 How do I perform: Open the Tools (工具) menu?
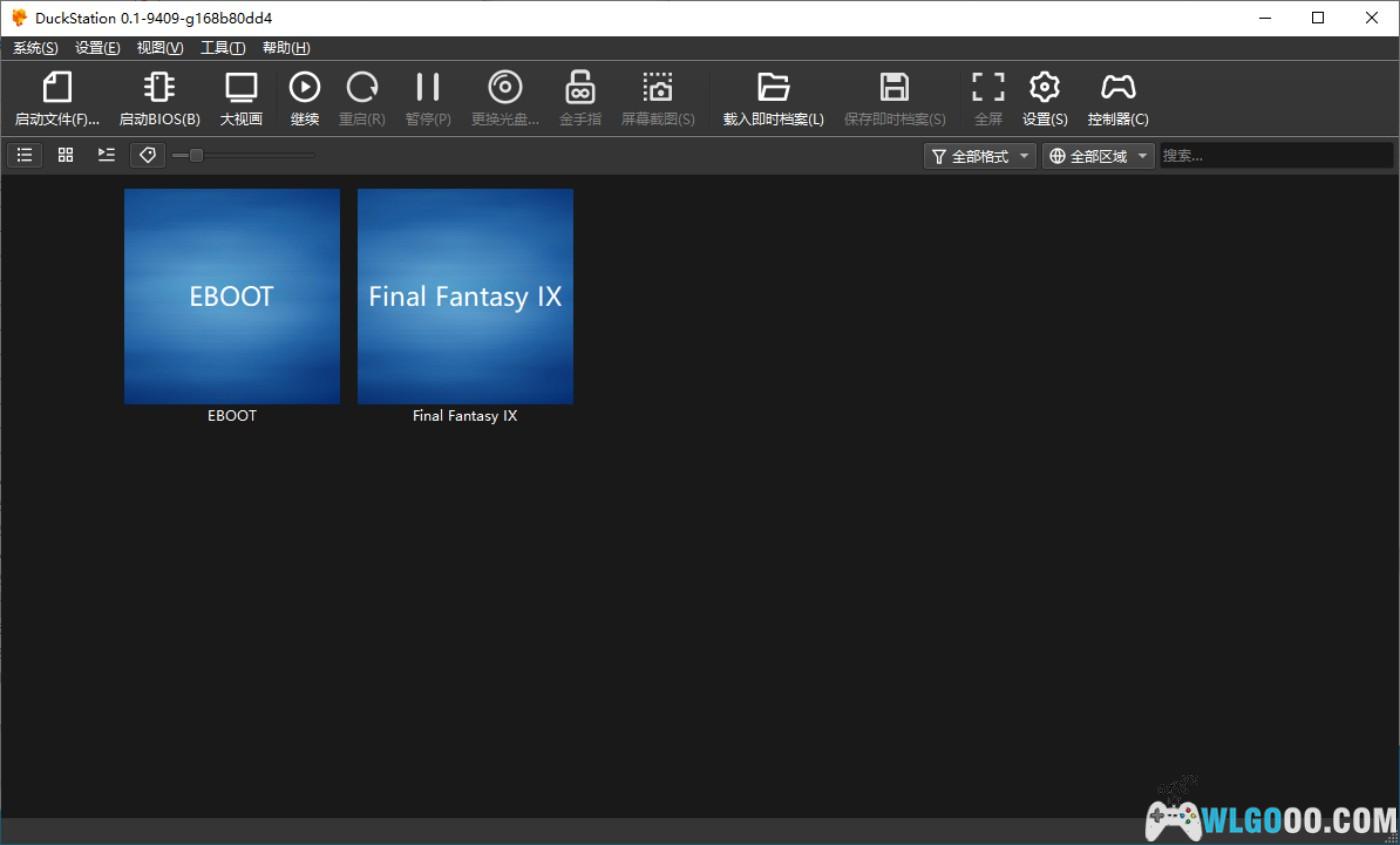[222, 48]
